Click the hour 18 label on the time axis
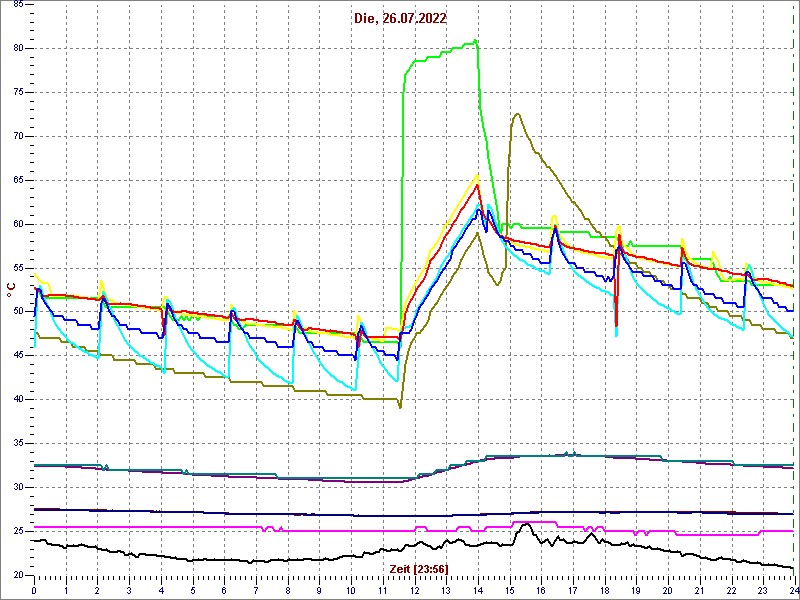The image size is (800, 600). coord(604,591)
